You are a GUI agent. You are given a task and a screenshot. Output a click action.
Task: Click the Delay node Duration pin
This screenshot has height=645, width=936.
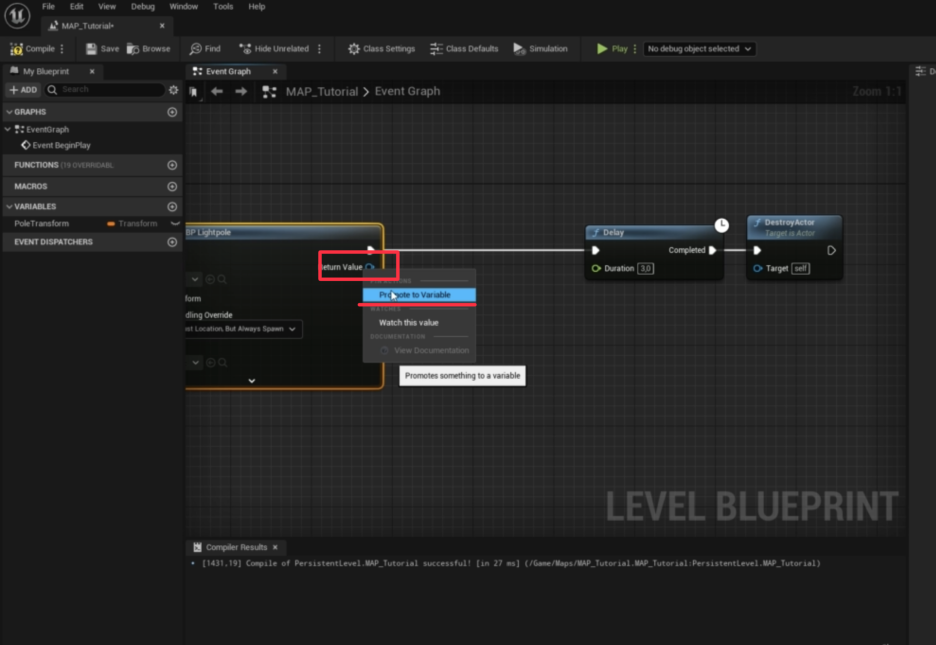coord(596,269)
